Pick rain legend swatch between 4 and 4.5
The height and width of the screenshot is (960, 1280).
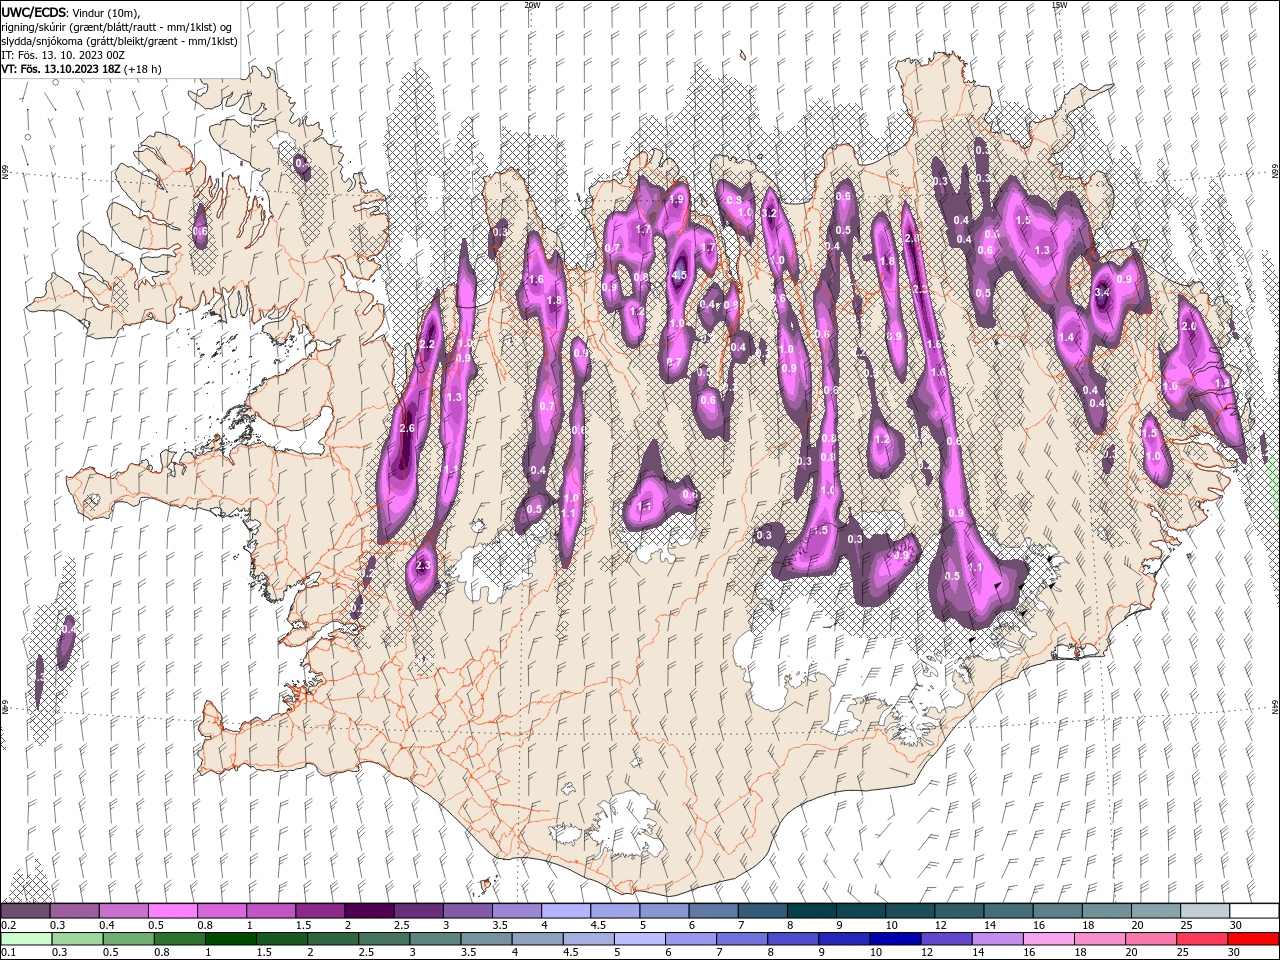(537, 939)
